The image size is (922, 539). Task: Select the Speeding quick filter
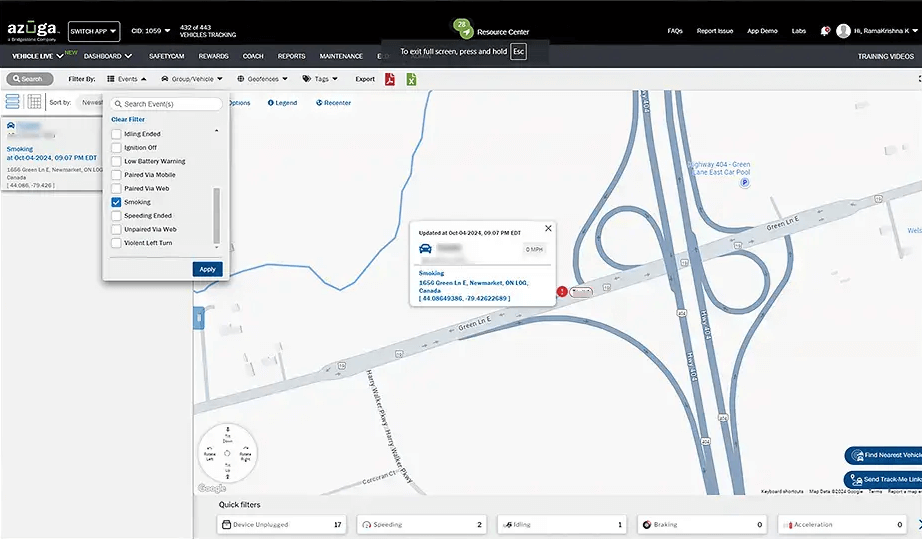point(422,524)
